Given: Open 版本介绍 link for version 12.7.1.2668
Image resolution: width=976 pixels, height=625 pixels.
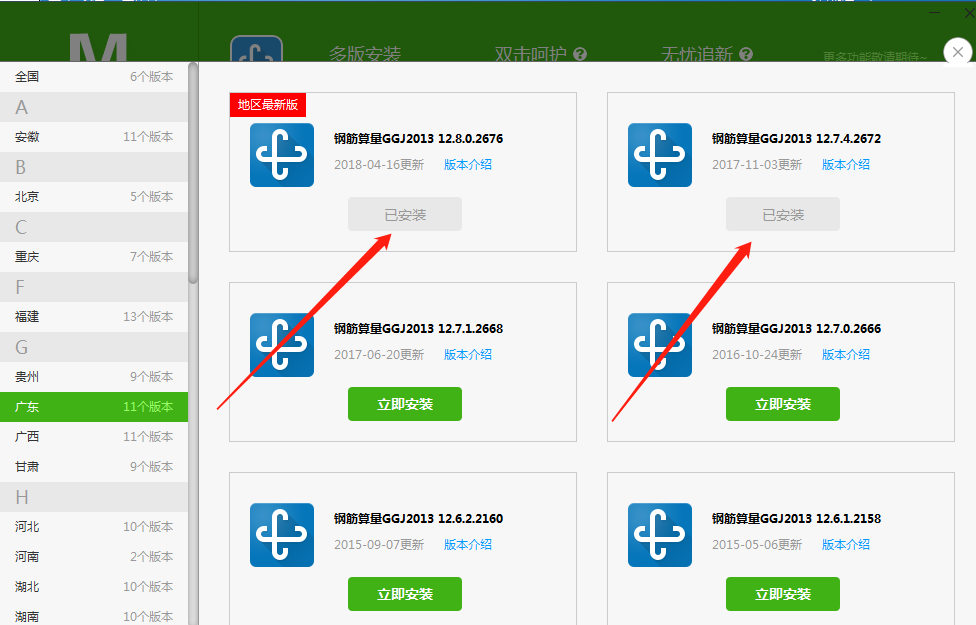Looking at the screenshot, I should [x=467, y=354].
